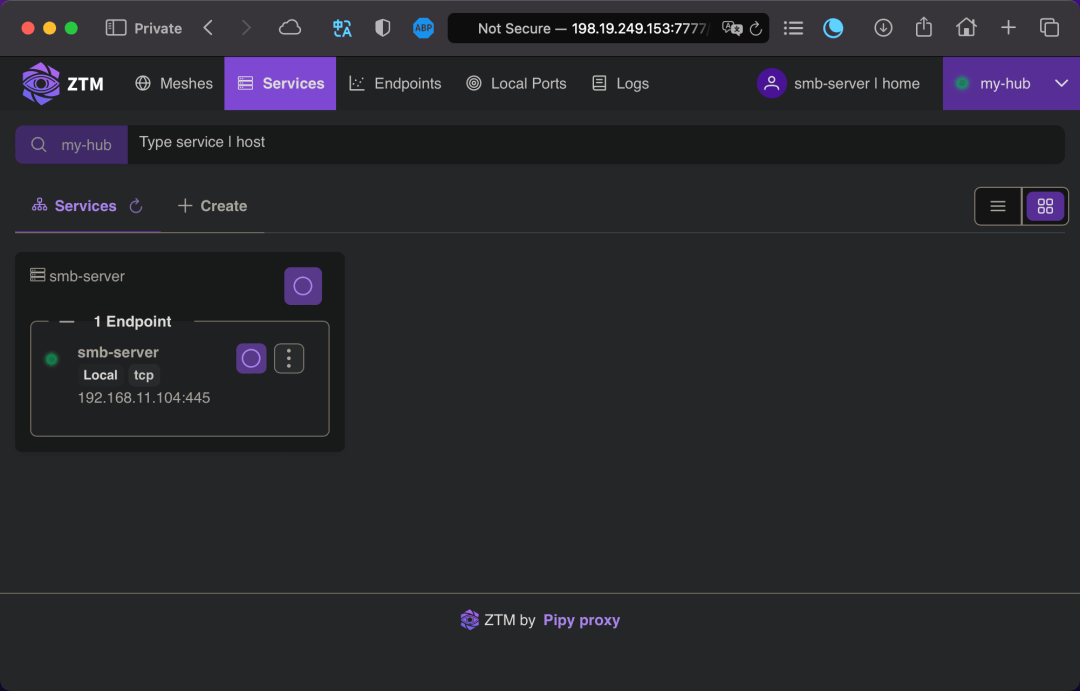Screen dimensions: 1080x691
Task: Go to the Endpoints tab
Action: (x=395, y=83)
